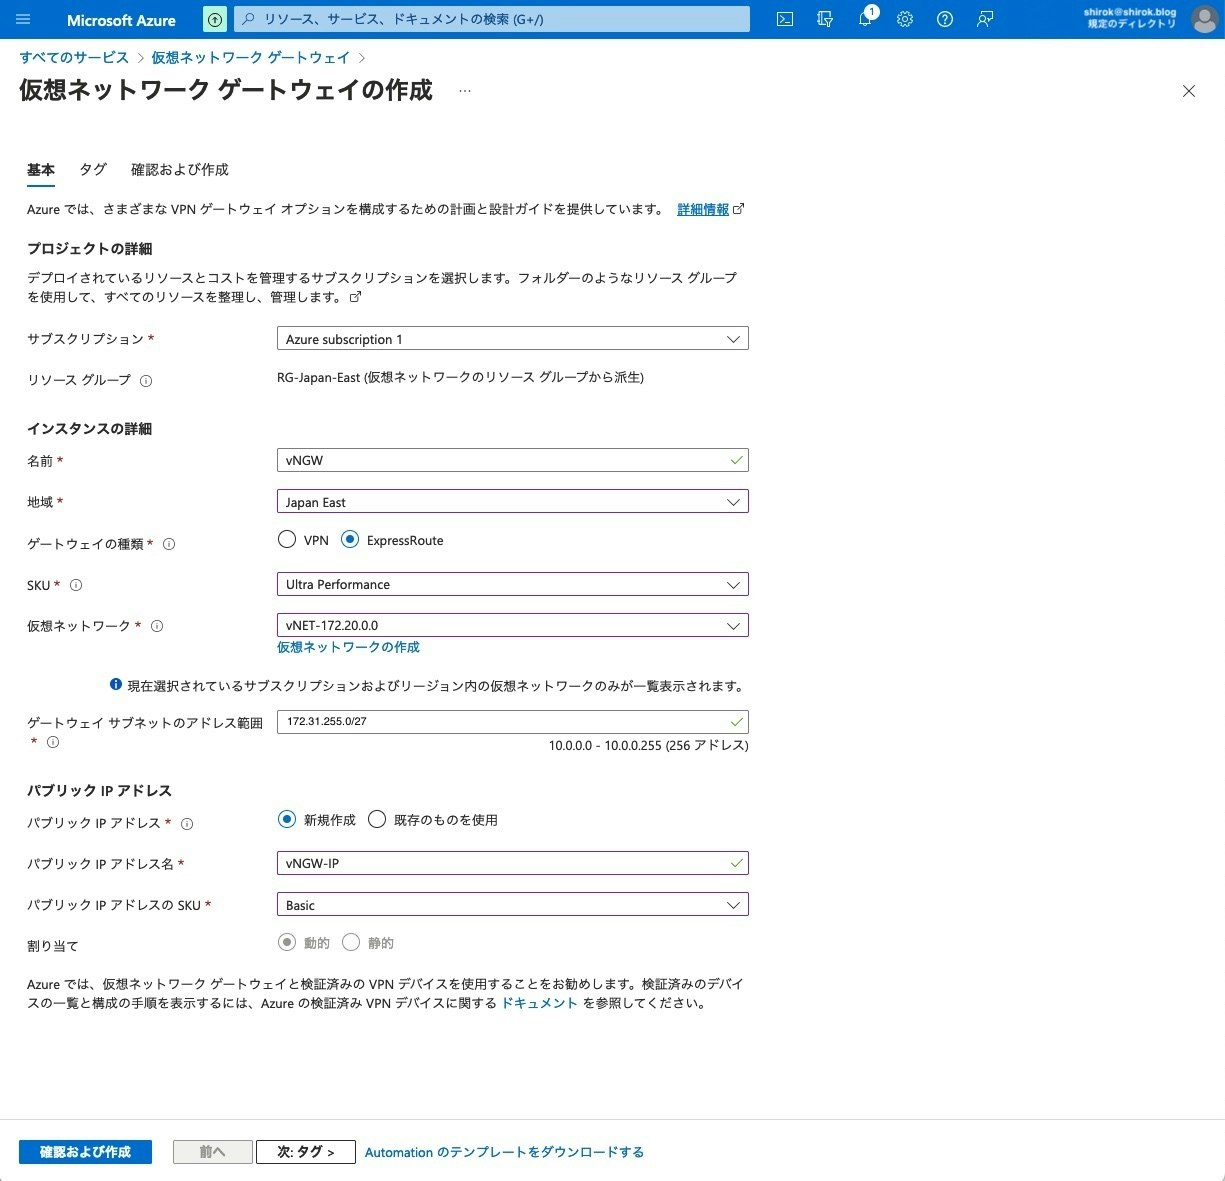Select 新規作成 for public IP address

point(287,819)
